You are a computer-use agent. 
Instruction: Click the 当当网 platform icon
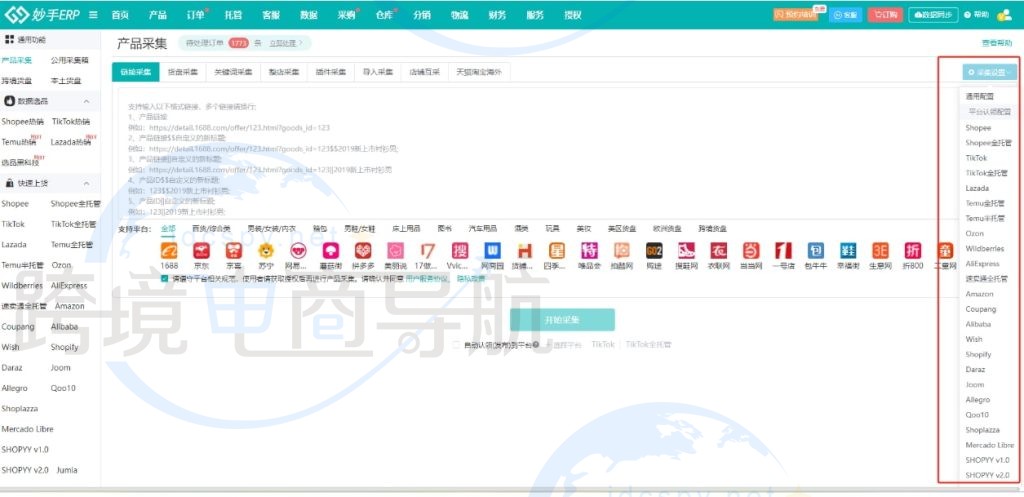(751, 251)
